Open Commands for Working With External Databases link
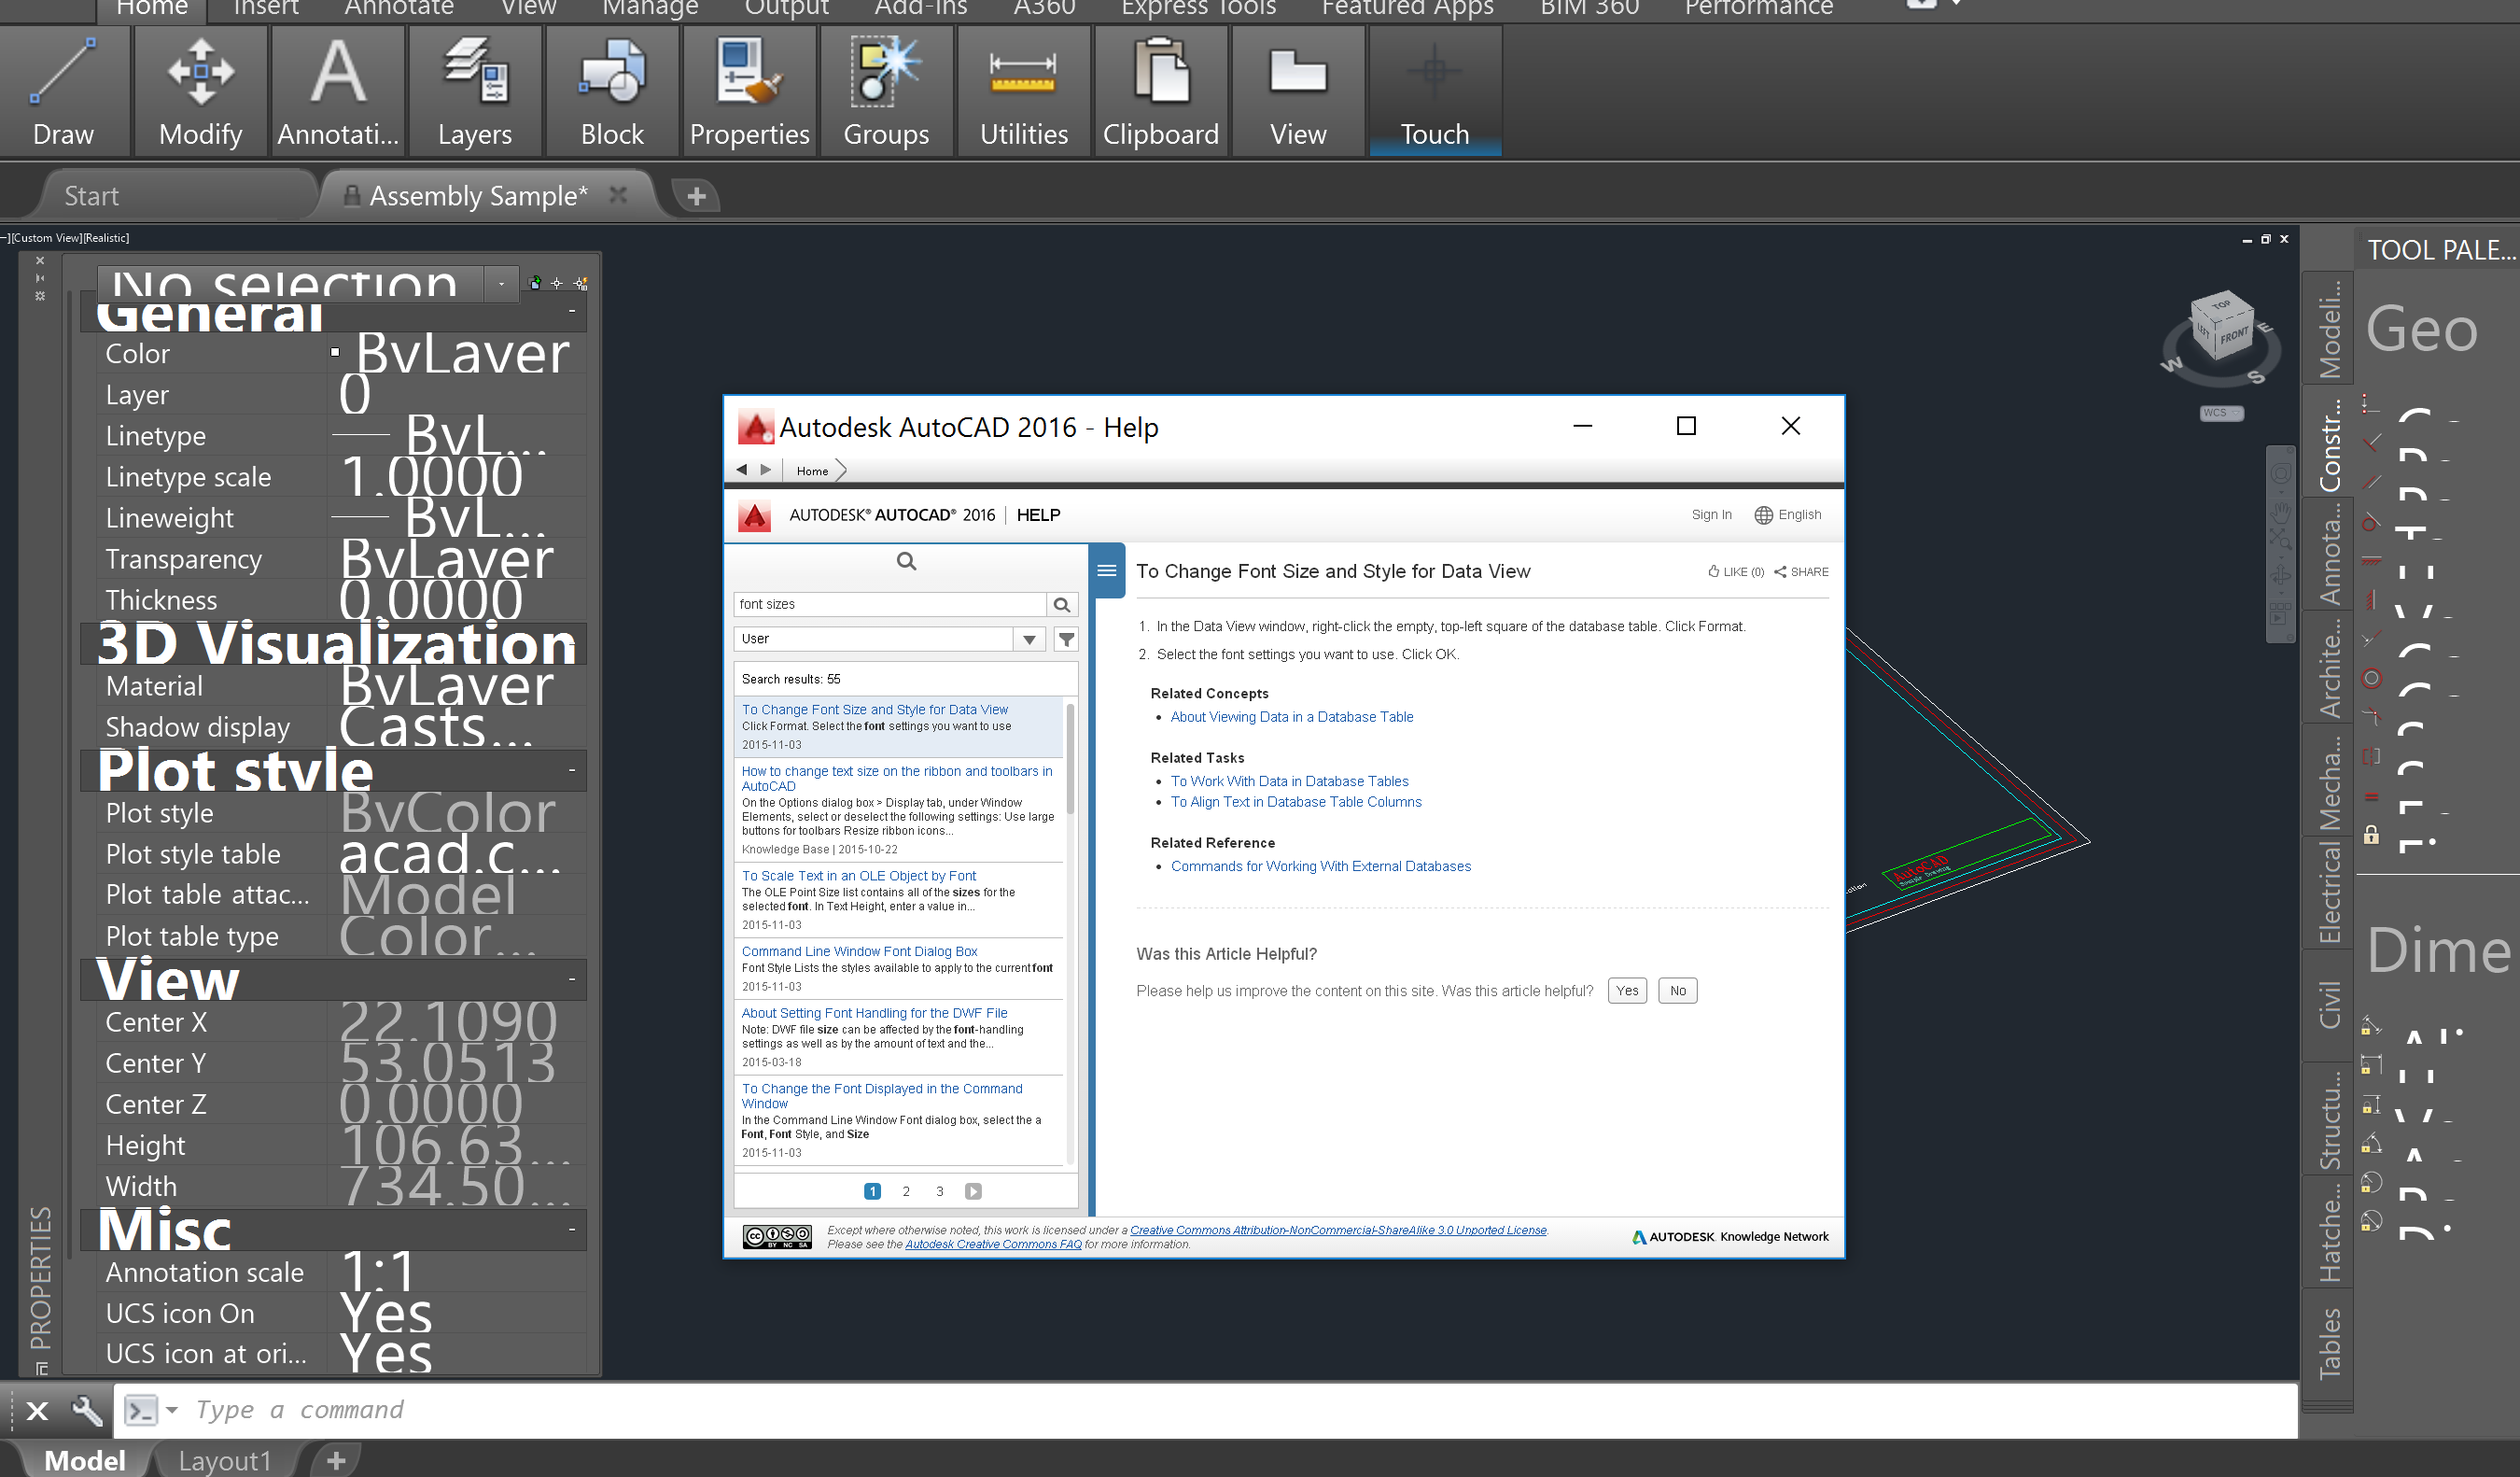Viewport: 2520px width, 1477px height. point(1320,866)
